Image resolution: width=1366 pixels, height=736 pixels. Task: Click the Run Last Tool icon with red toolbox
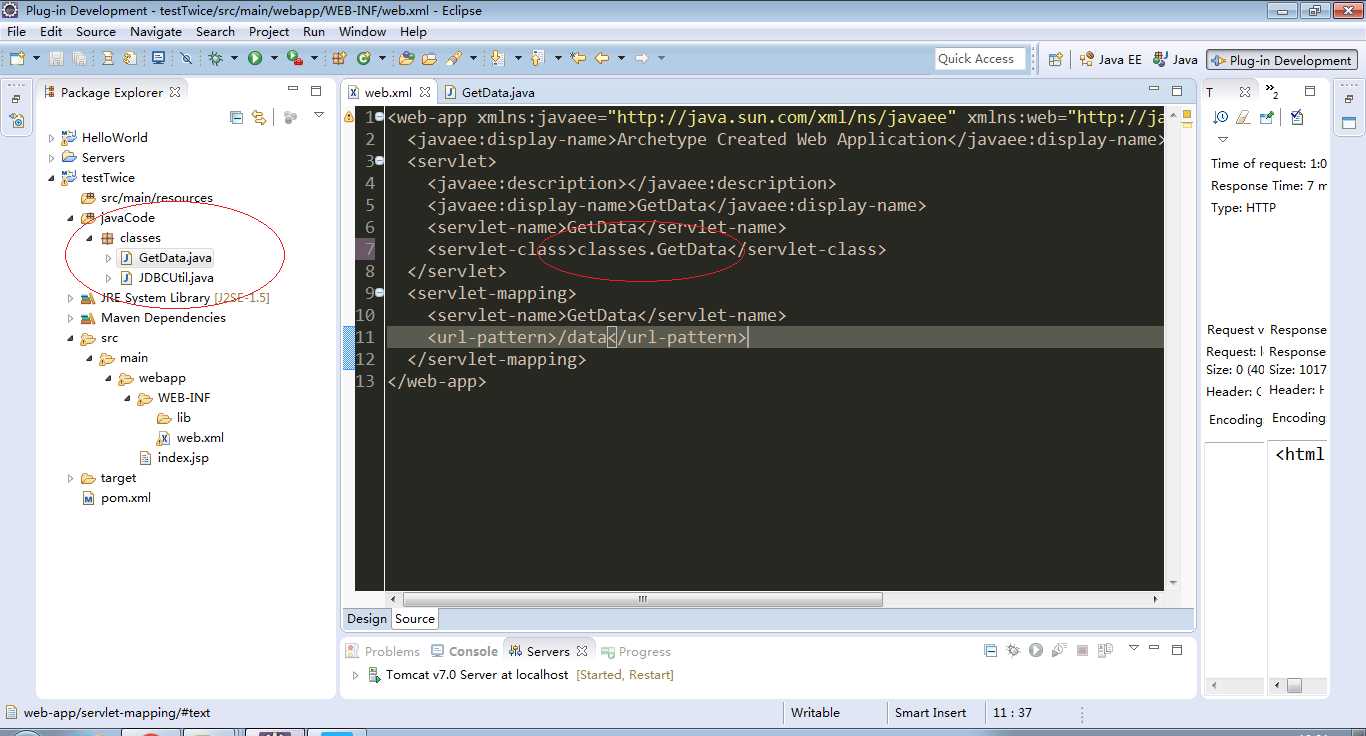[295, 59]
